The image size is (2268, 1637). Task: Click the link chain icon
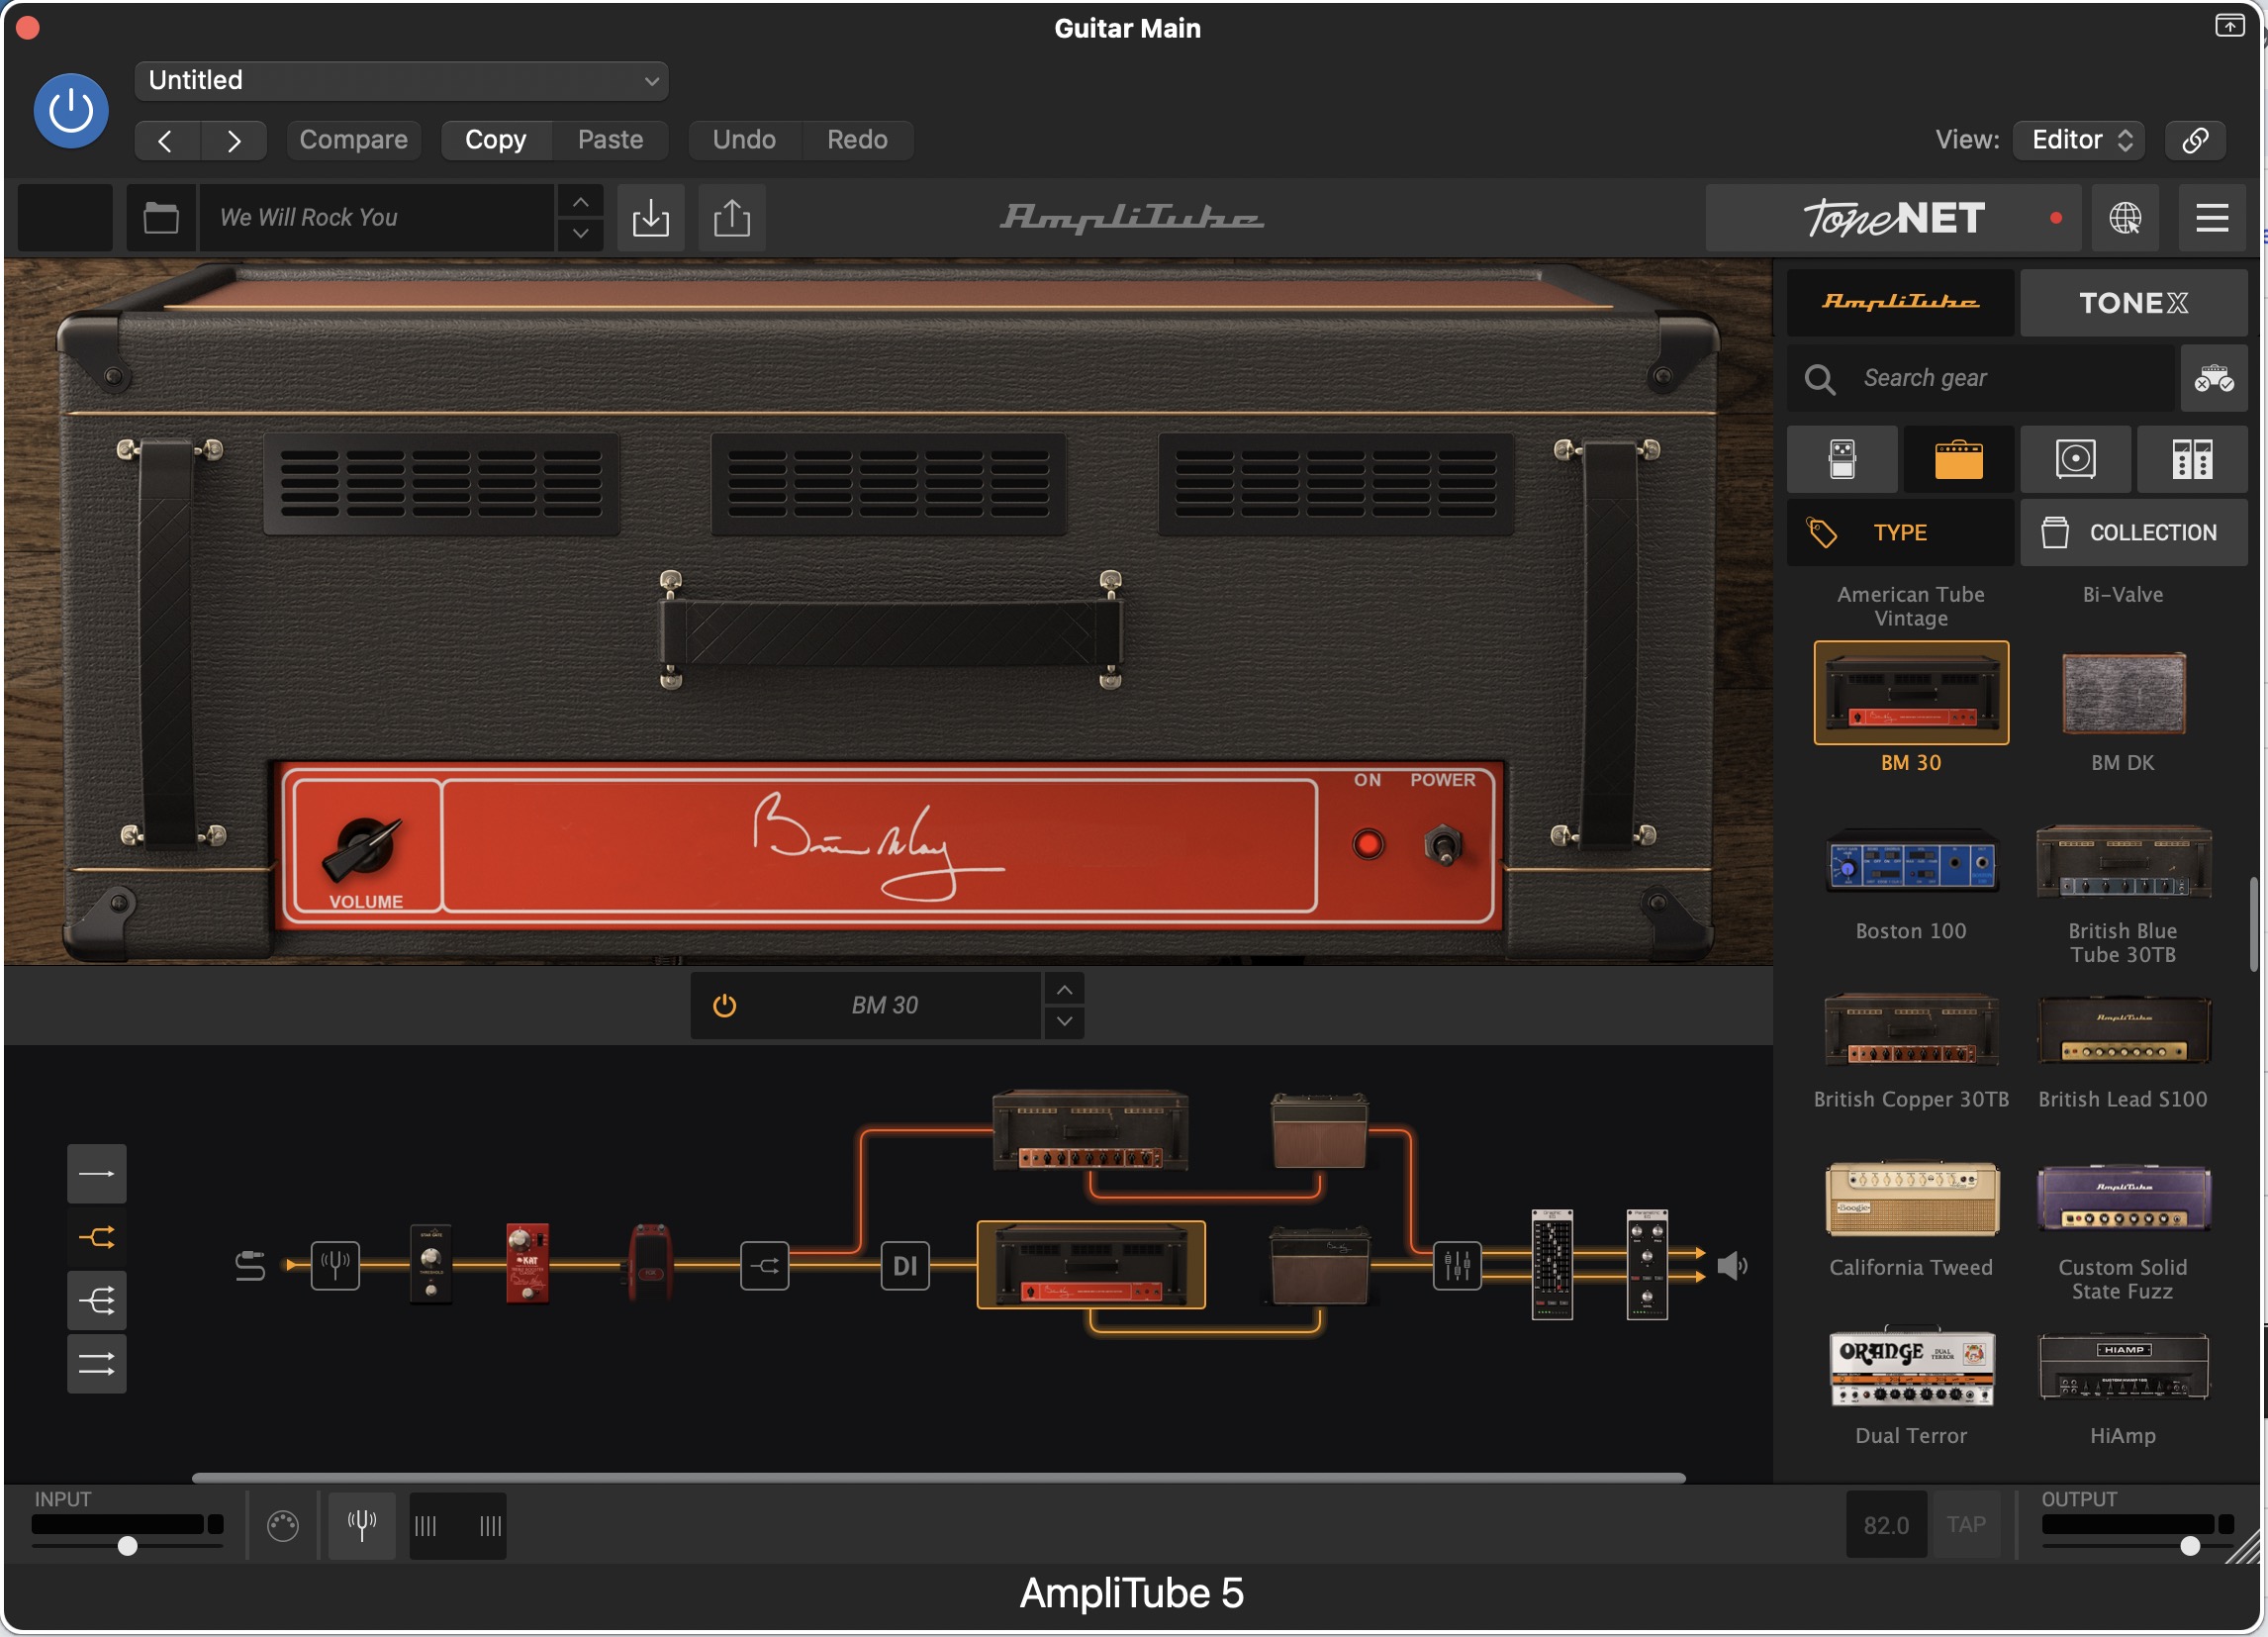pyautogui.click(x=2195, y=139)
